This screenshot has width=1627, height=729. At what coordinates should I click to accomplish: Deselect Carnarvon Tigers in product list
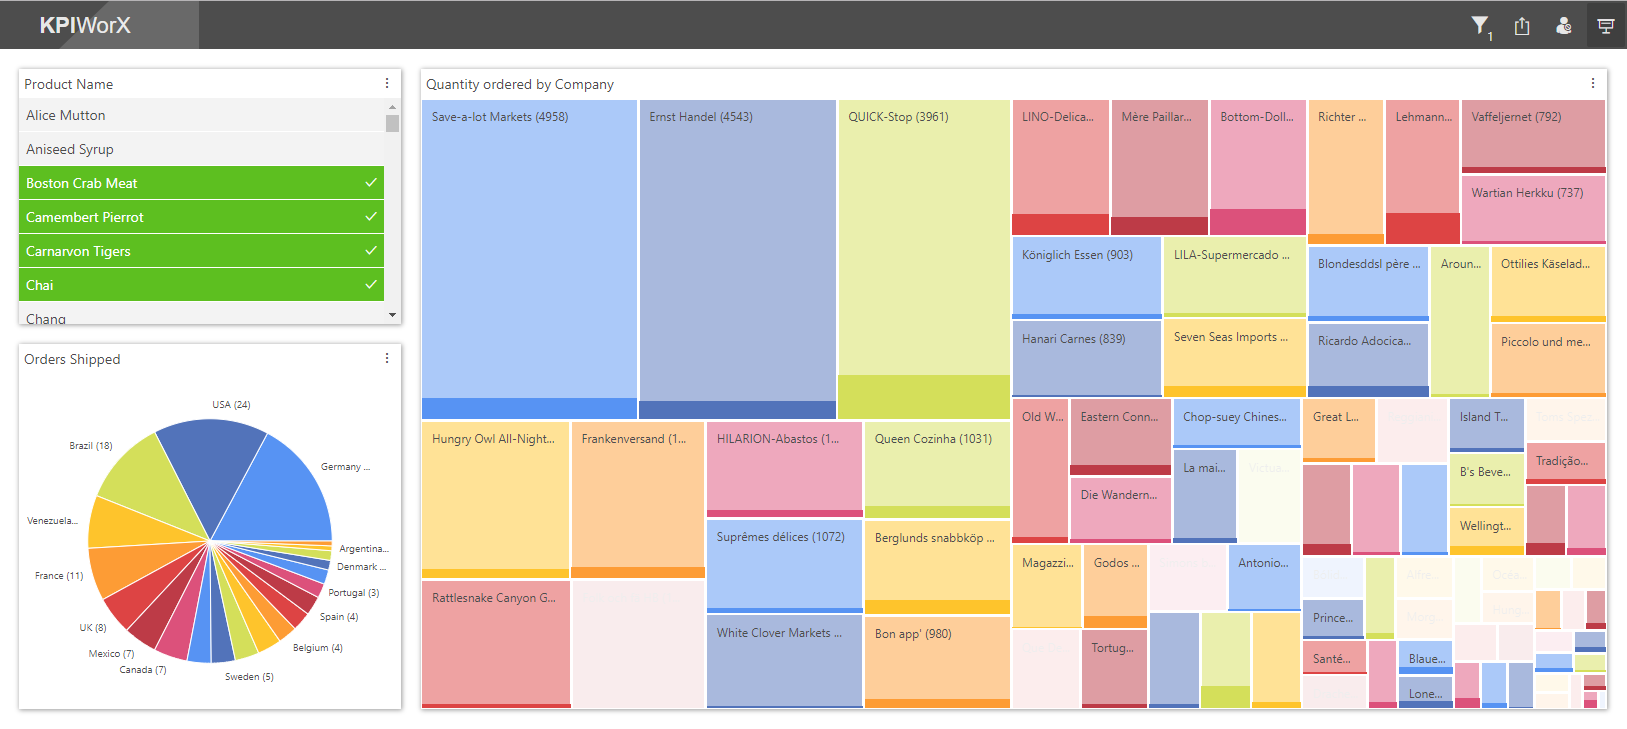201,251
